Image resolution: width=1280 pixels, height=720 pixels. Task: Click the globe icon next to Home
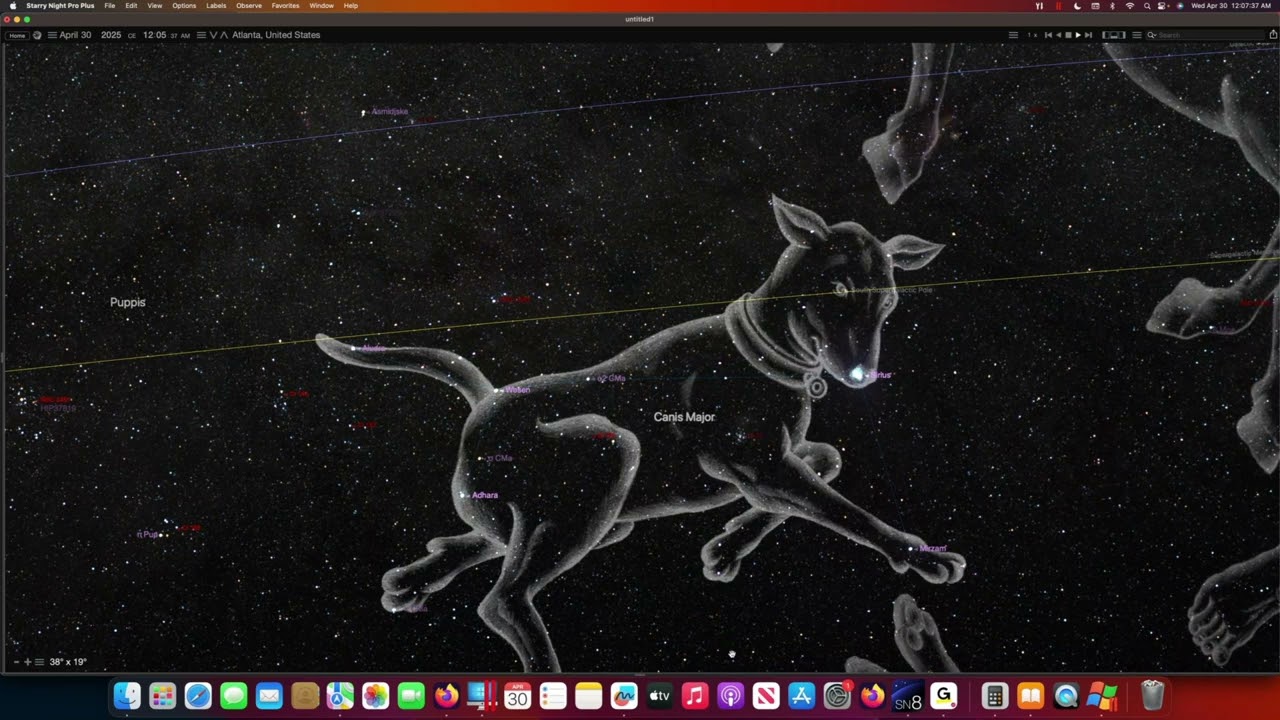(x=37, y=35)
